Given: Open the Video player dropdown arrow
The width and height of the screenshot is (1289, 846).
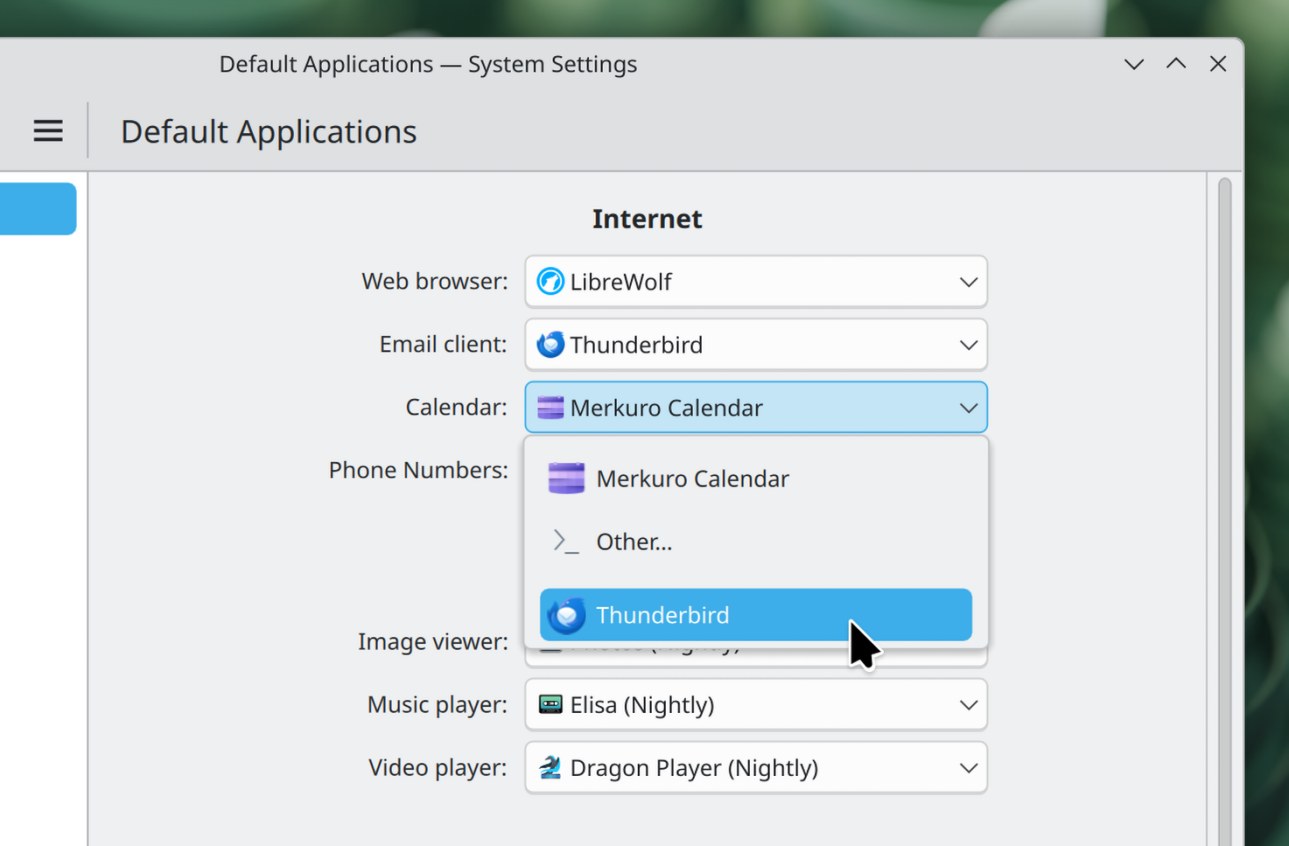Looking at the screenshot, I should [968, 768].
